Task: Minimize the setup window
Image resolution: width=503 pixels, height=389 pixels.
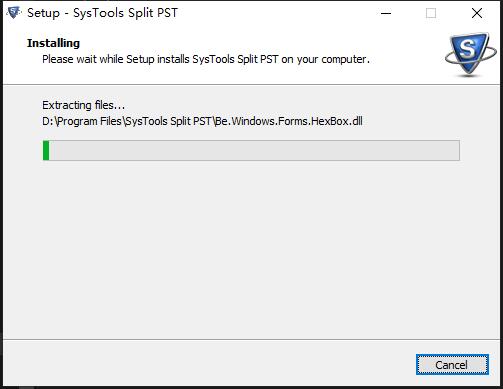Action: (x=386, y=13)
